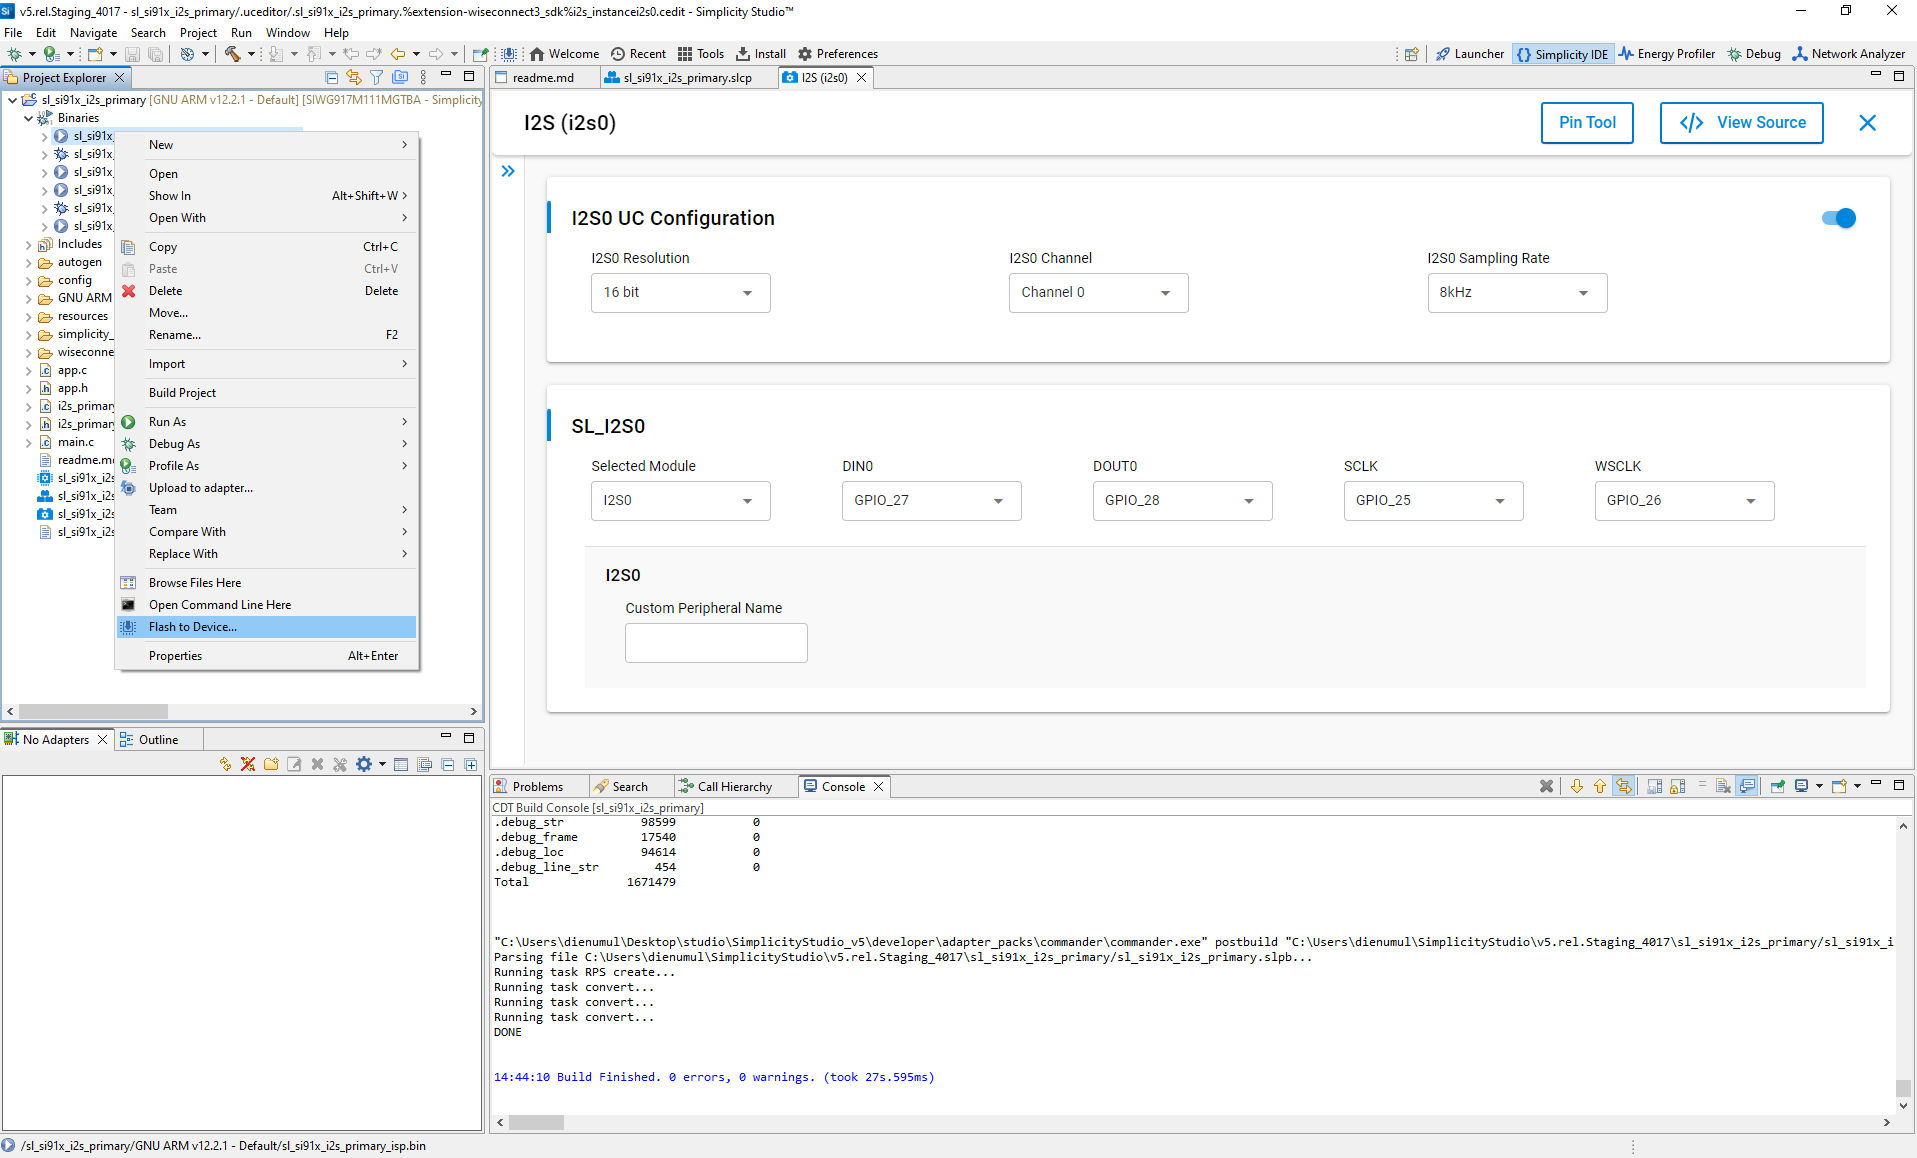Expand the collapsed side panel chevrons

[x=508, y=171]
